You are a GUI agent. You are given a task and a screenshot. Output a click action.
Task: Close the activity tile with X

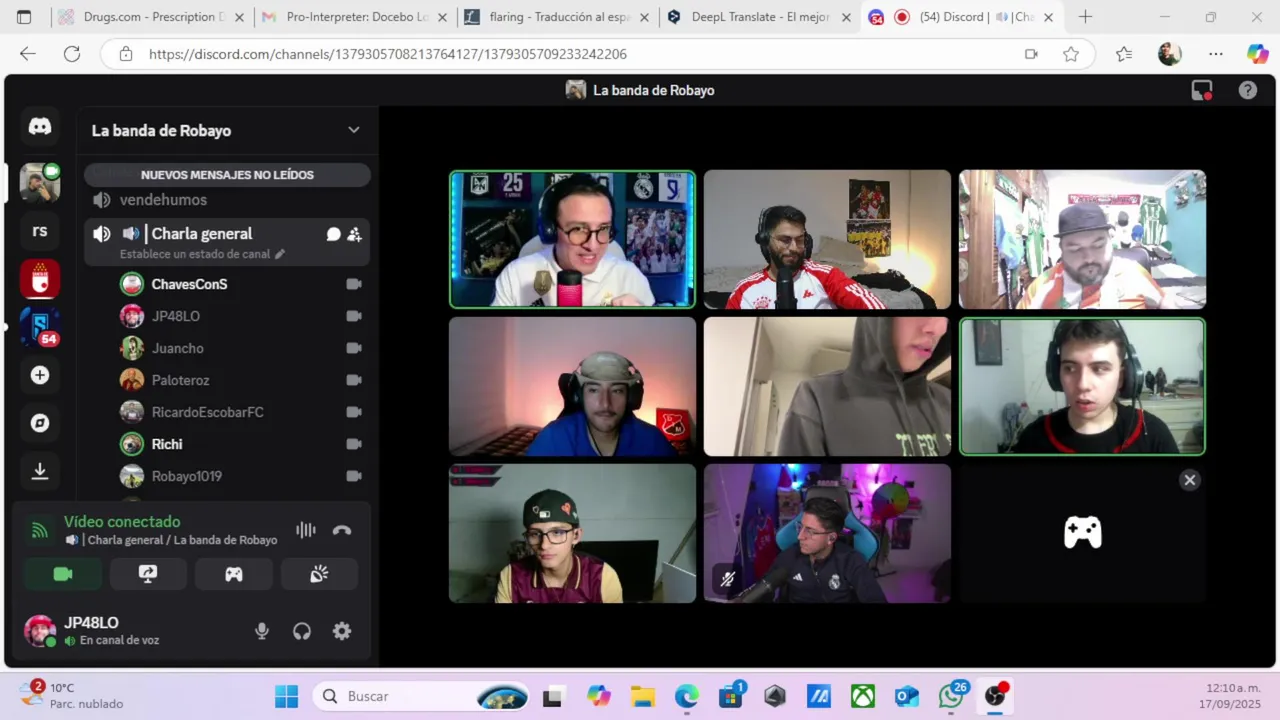[1190, 480]
